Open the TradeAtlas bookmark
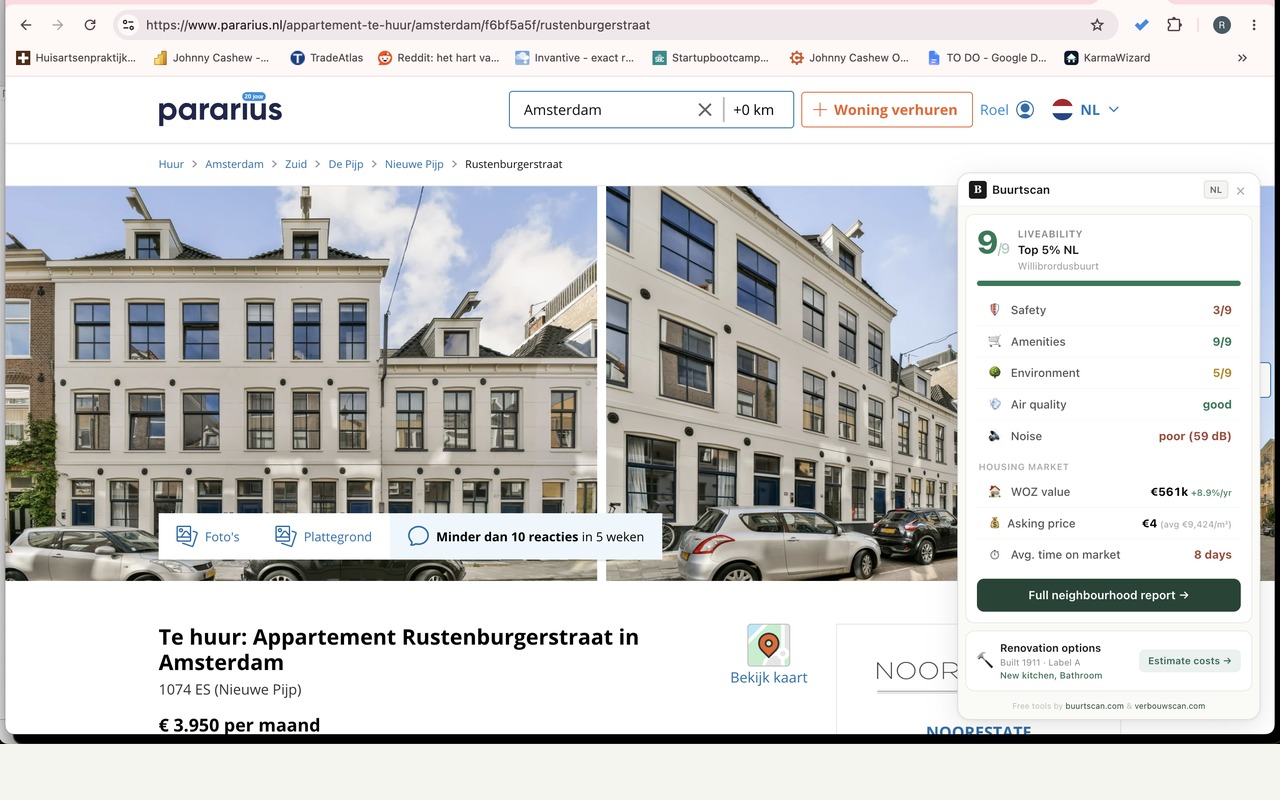The height and width of the screenshot is (800, 1280). (x=327, y=58)
